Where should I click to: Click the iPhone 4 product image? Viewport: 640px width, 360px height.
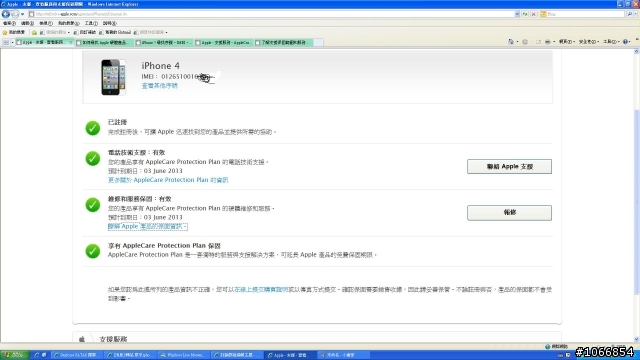(113, 77)
